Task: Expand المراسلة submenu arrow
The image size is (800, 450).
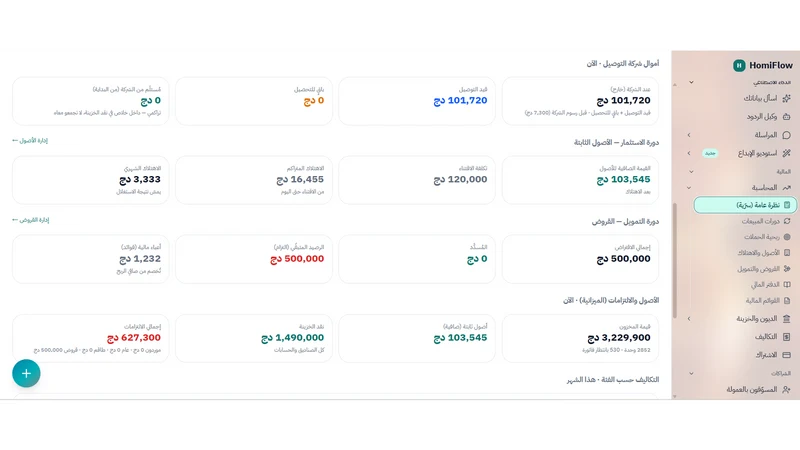Action: click(689, 135)
